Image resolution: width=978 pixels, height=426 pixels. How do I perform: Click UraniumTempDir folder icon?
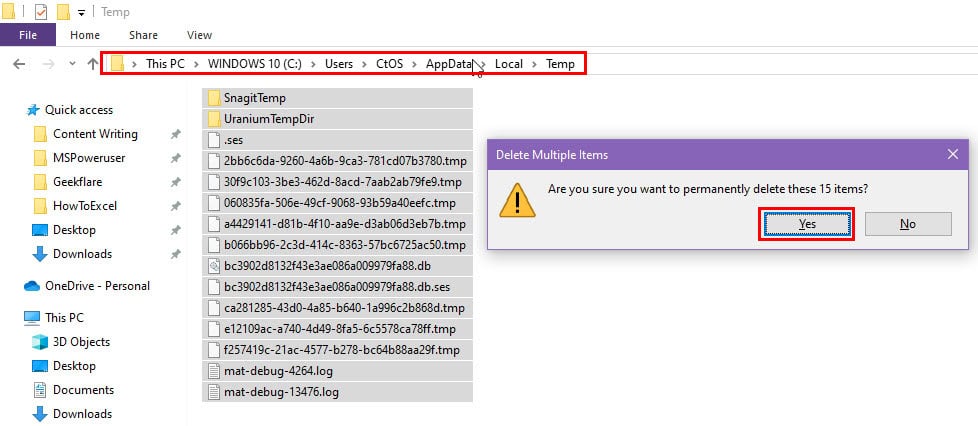click(214, 119)
